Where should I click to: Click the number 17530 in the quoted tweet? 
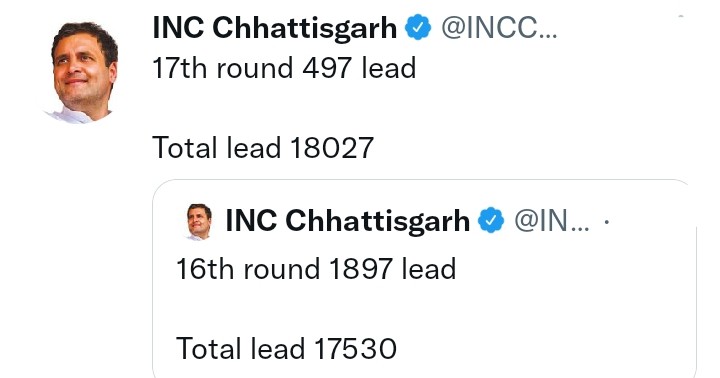click(x=355, y=348)
